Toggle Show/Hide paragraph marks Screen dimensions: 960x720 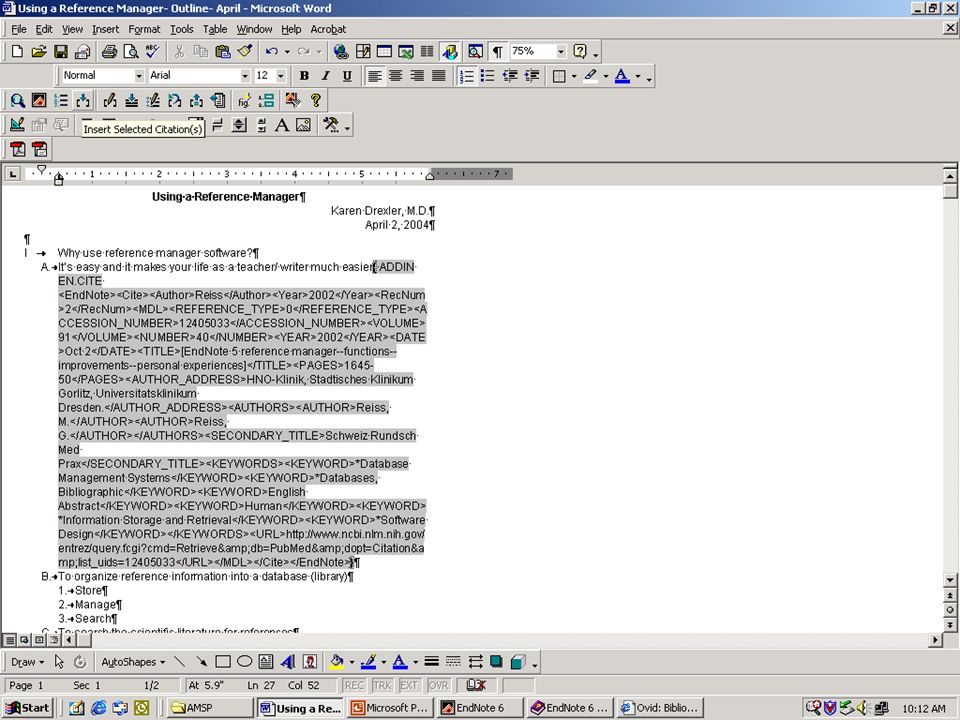pos(497,51)
